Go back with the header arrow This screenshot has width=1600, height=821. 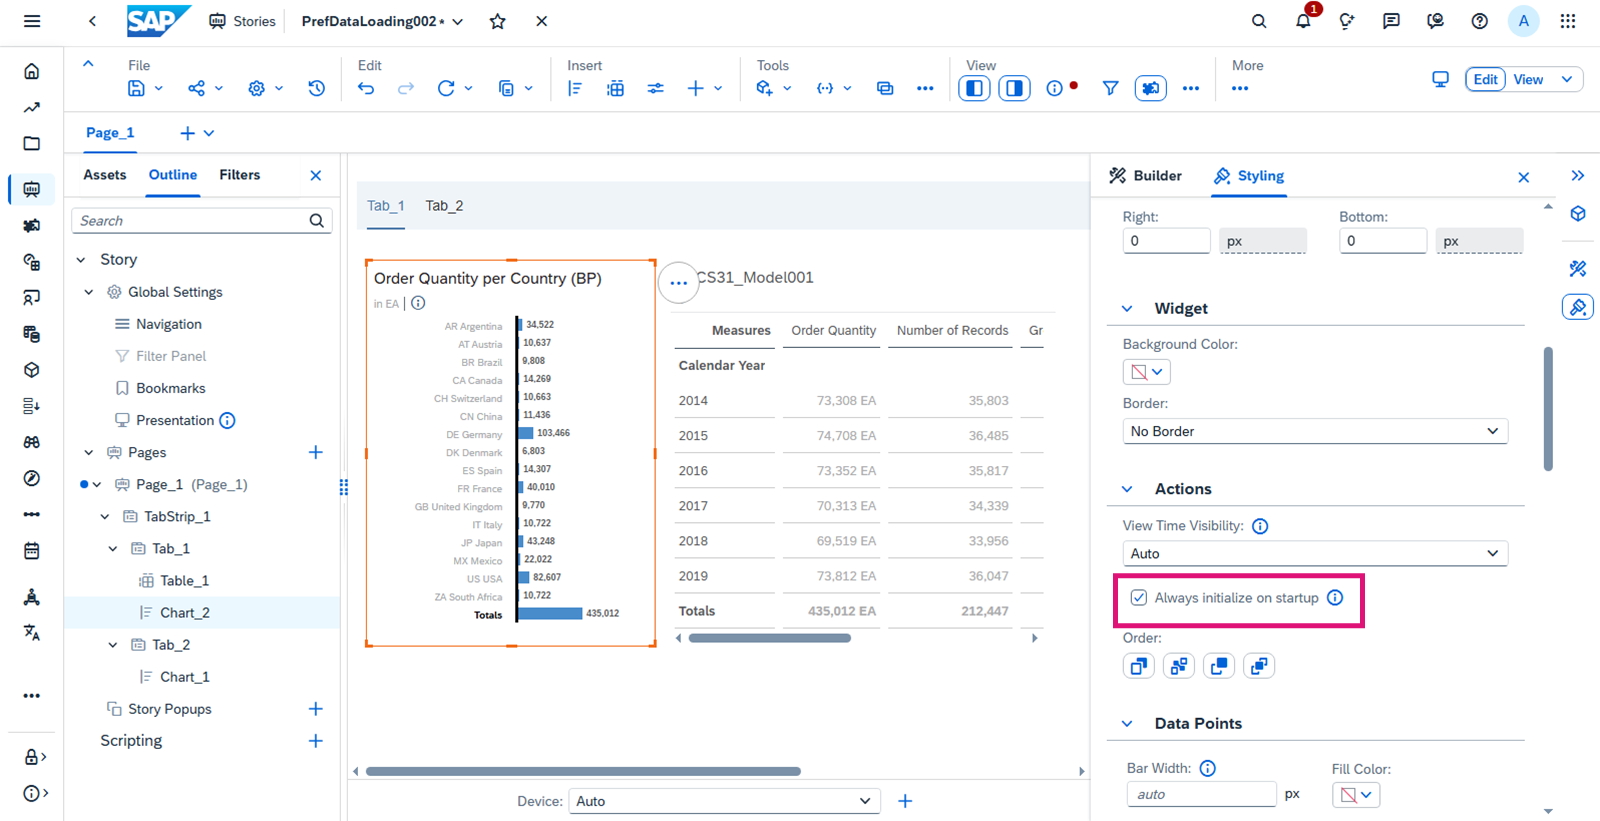(92, 21)
